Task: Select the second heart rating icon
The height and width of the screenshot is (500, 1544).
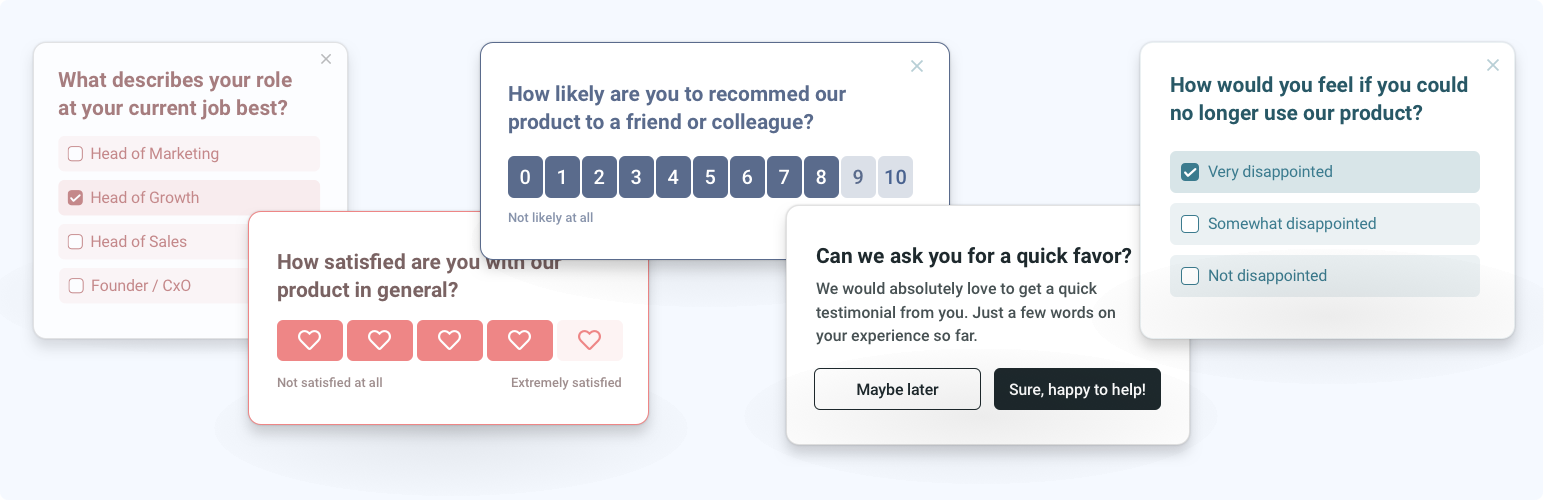Action: tap(379, 340)
